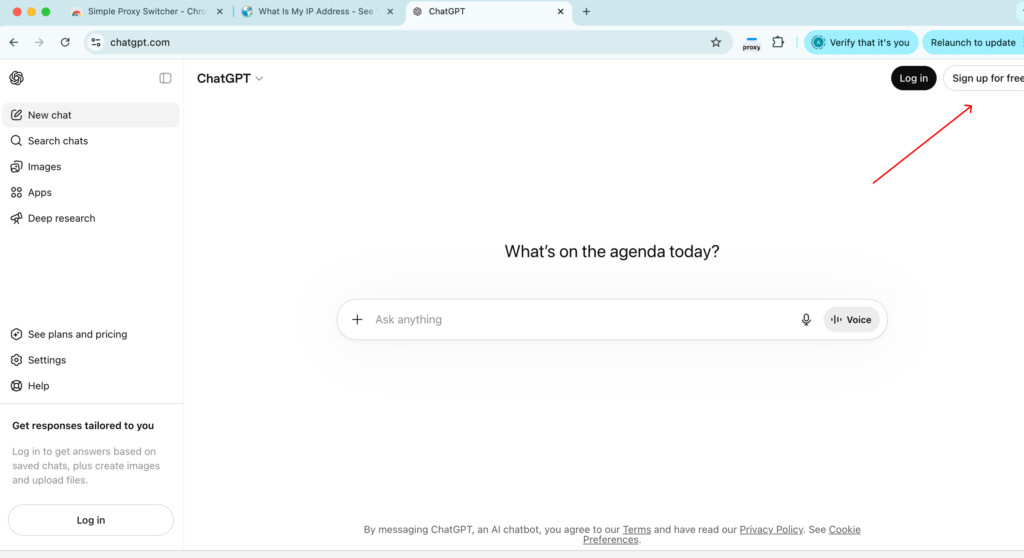The image size is (1024, 558).
Task: Click Relaunch to update button
Action: 973,42
